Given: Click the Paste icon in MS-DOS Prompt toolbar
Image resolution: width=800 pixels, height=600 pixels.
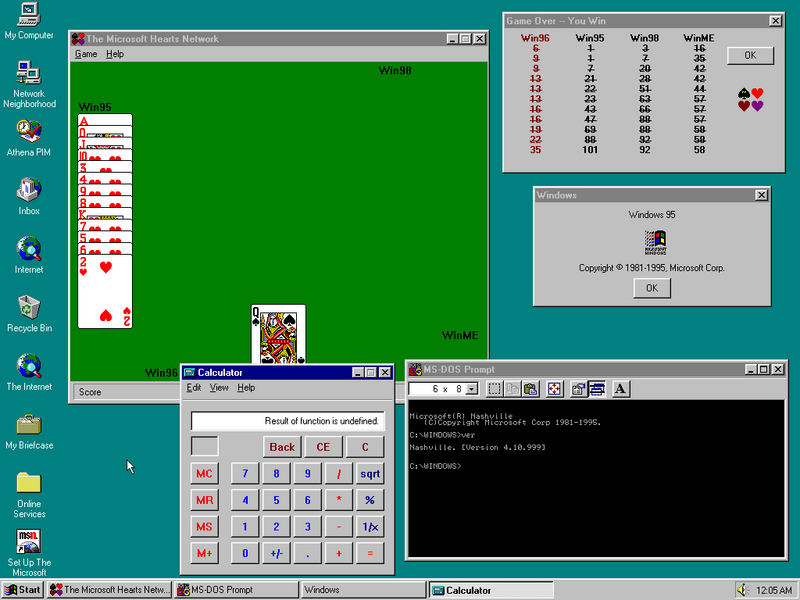Looking at the screenshot, I should pos(531,389).
